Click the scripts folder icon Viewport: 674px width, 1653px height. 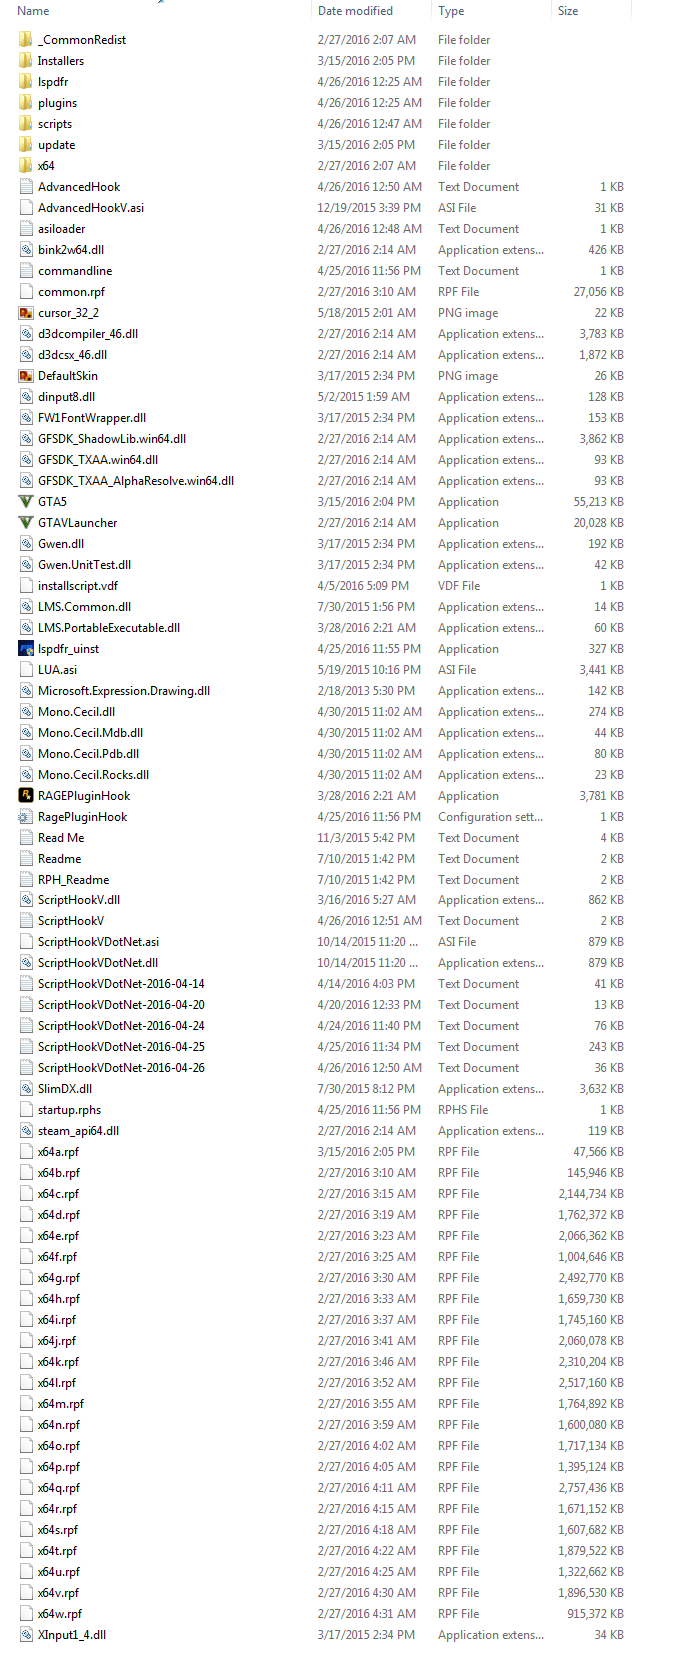click(26, 124)
